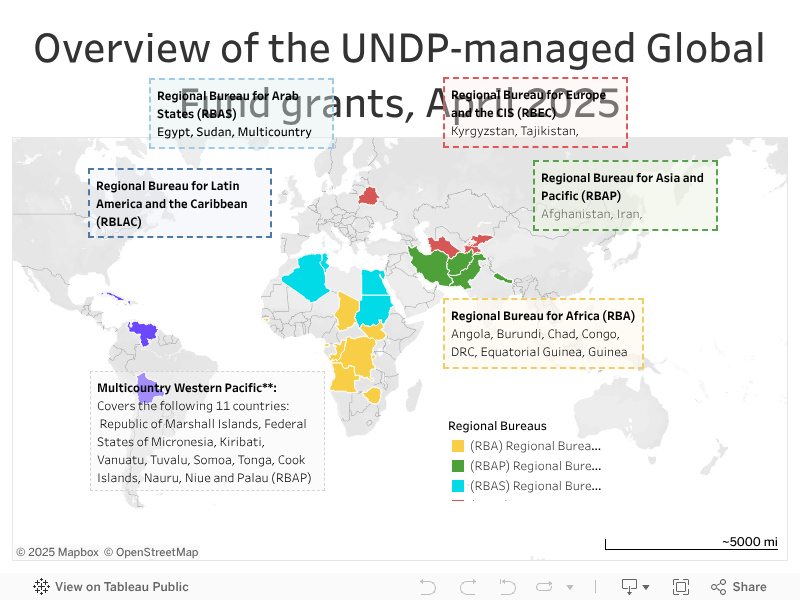Click the Undo arrow icon
Image resolution: width=800 pixels, height=600 pixels.
tap(428, 587)
